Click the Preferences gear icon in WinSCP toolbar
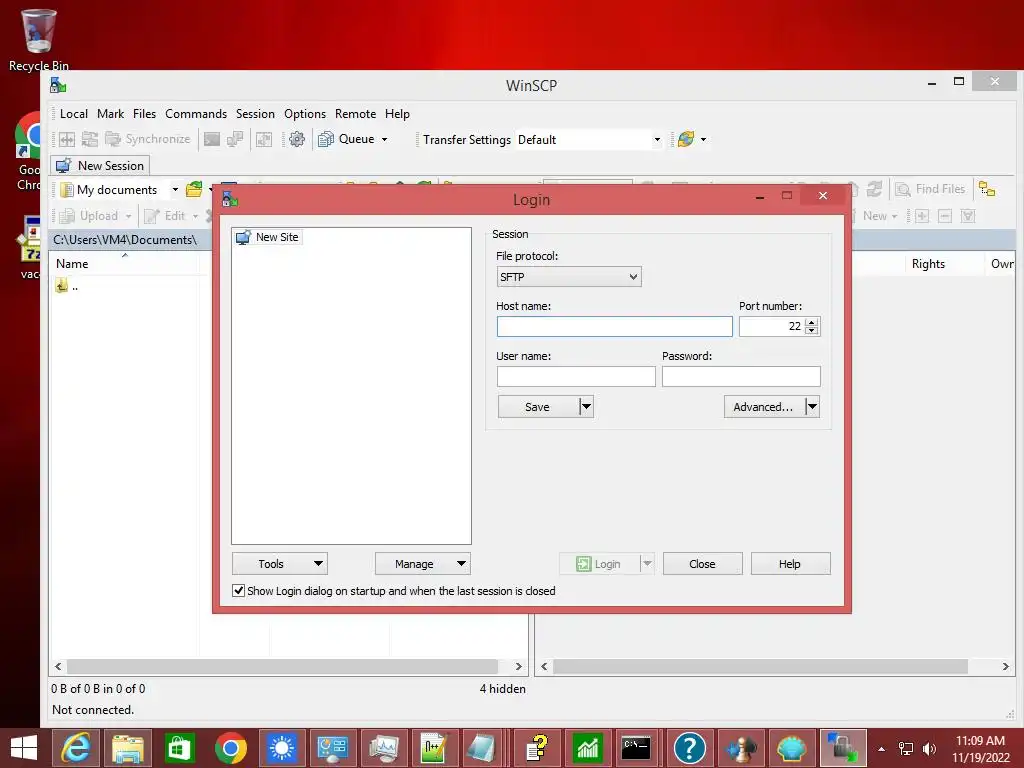The image size is (1024, 768). pyautogui.click(x=297, y=139)
